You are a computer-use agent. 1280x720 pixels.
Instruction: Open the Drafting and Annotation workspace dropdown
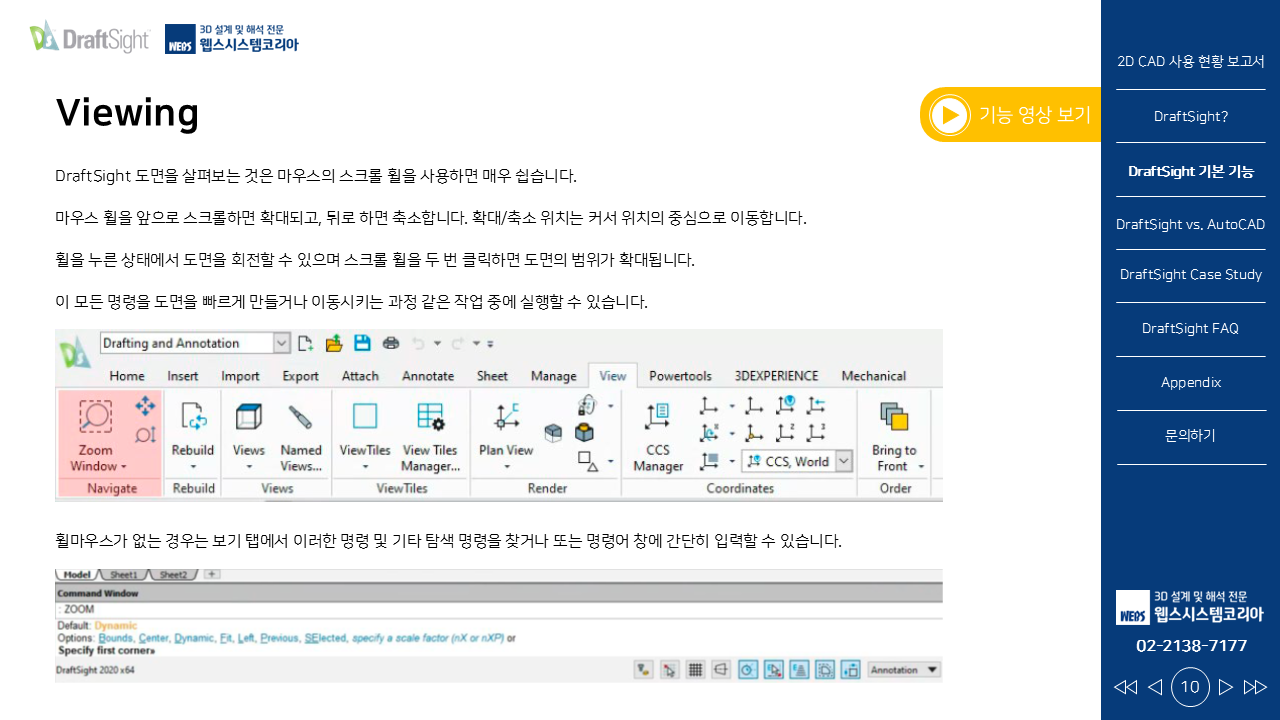(x=282, y=343)
